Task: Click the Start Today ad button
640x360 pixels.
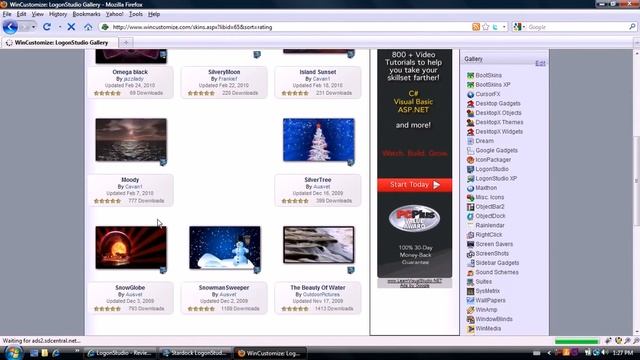Action: tap(414, 185)
